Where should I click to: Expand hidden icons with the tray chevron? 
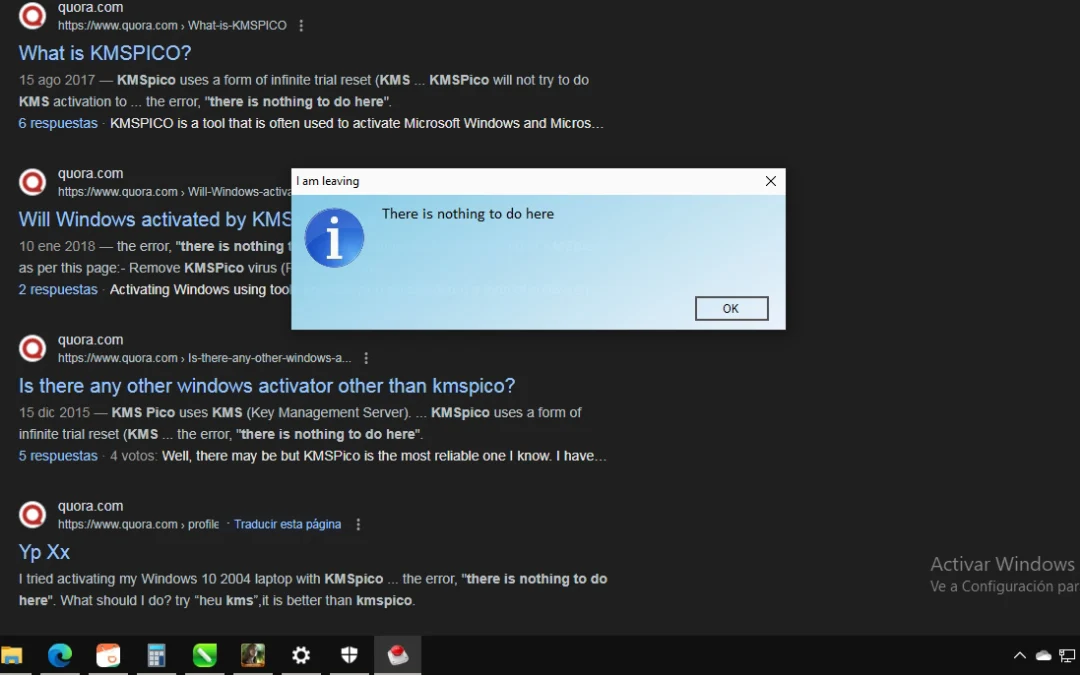[1019, 655]
